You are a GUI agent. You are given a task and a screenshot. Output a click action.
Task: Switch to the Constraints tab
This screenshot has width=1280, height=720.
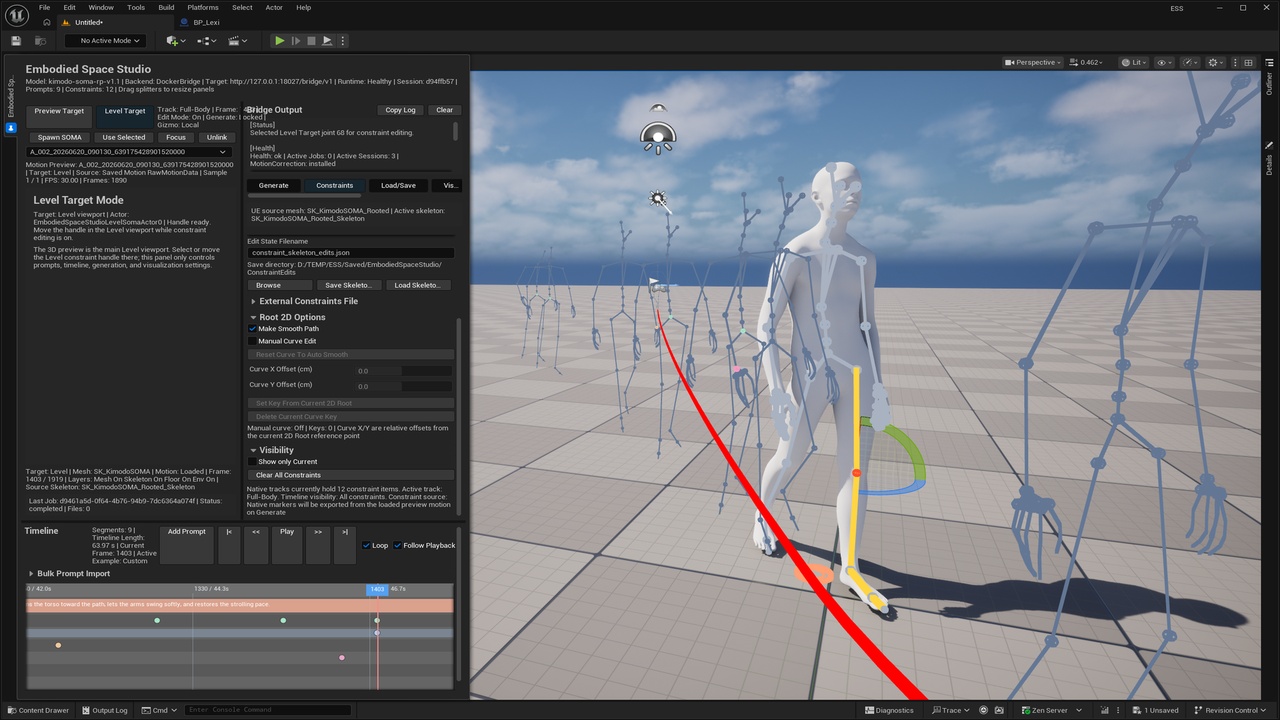point(335,185)
